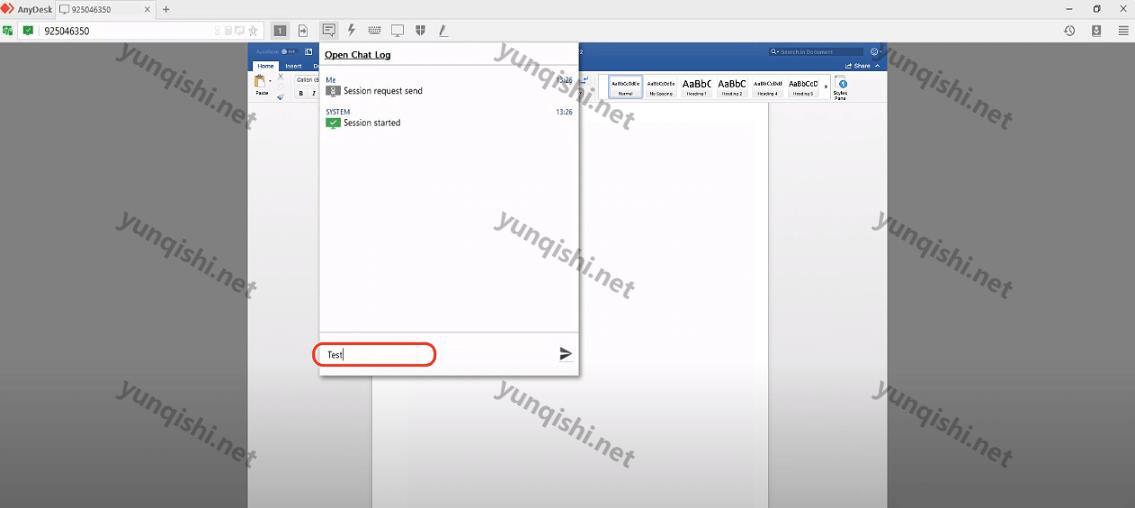1135x508 pixels.
Task: Open the session history clock icon
Action: pyautogui.click(x=1069, y=30)
